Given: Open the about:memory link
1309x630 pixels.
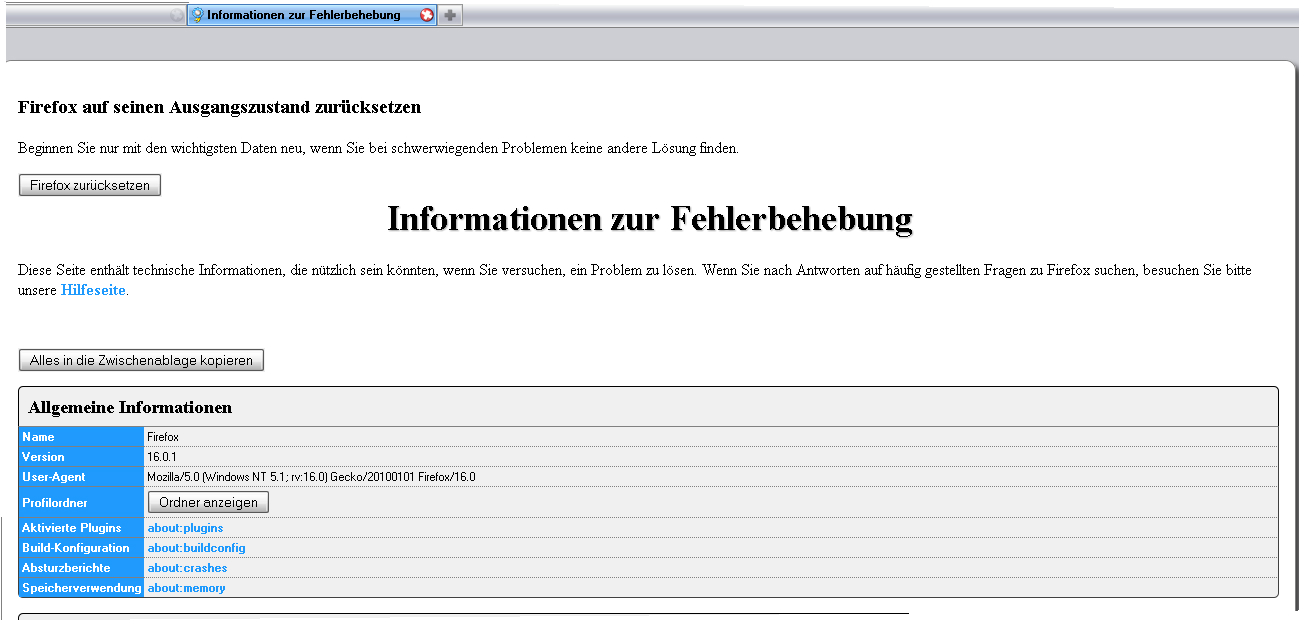Looking at the screenshot, I should coord(186,588).
